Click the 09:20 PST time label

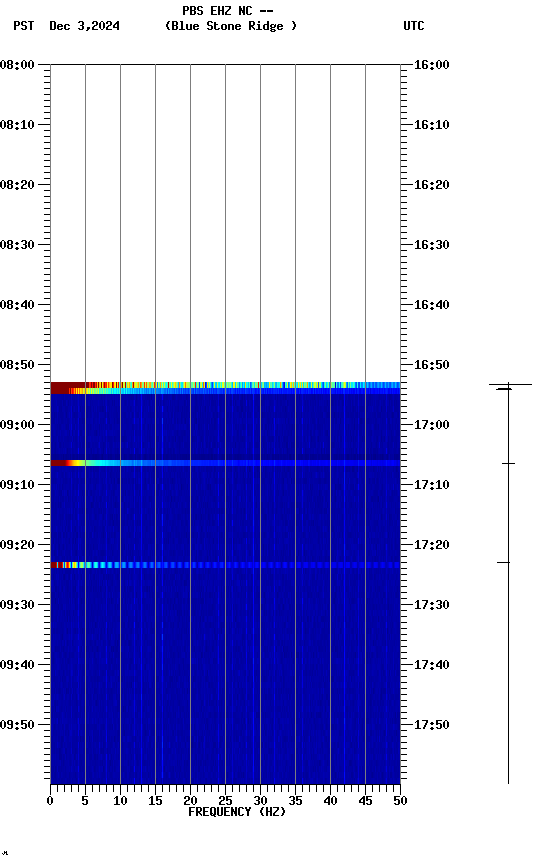click(17, 545)
